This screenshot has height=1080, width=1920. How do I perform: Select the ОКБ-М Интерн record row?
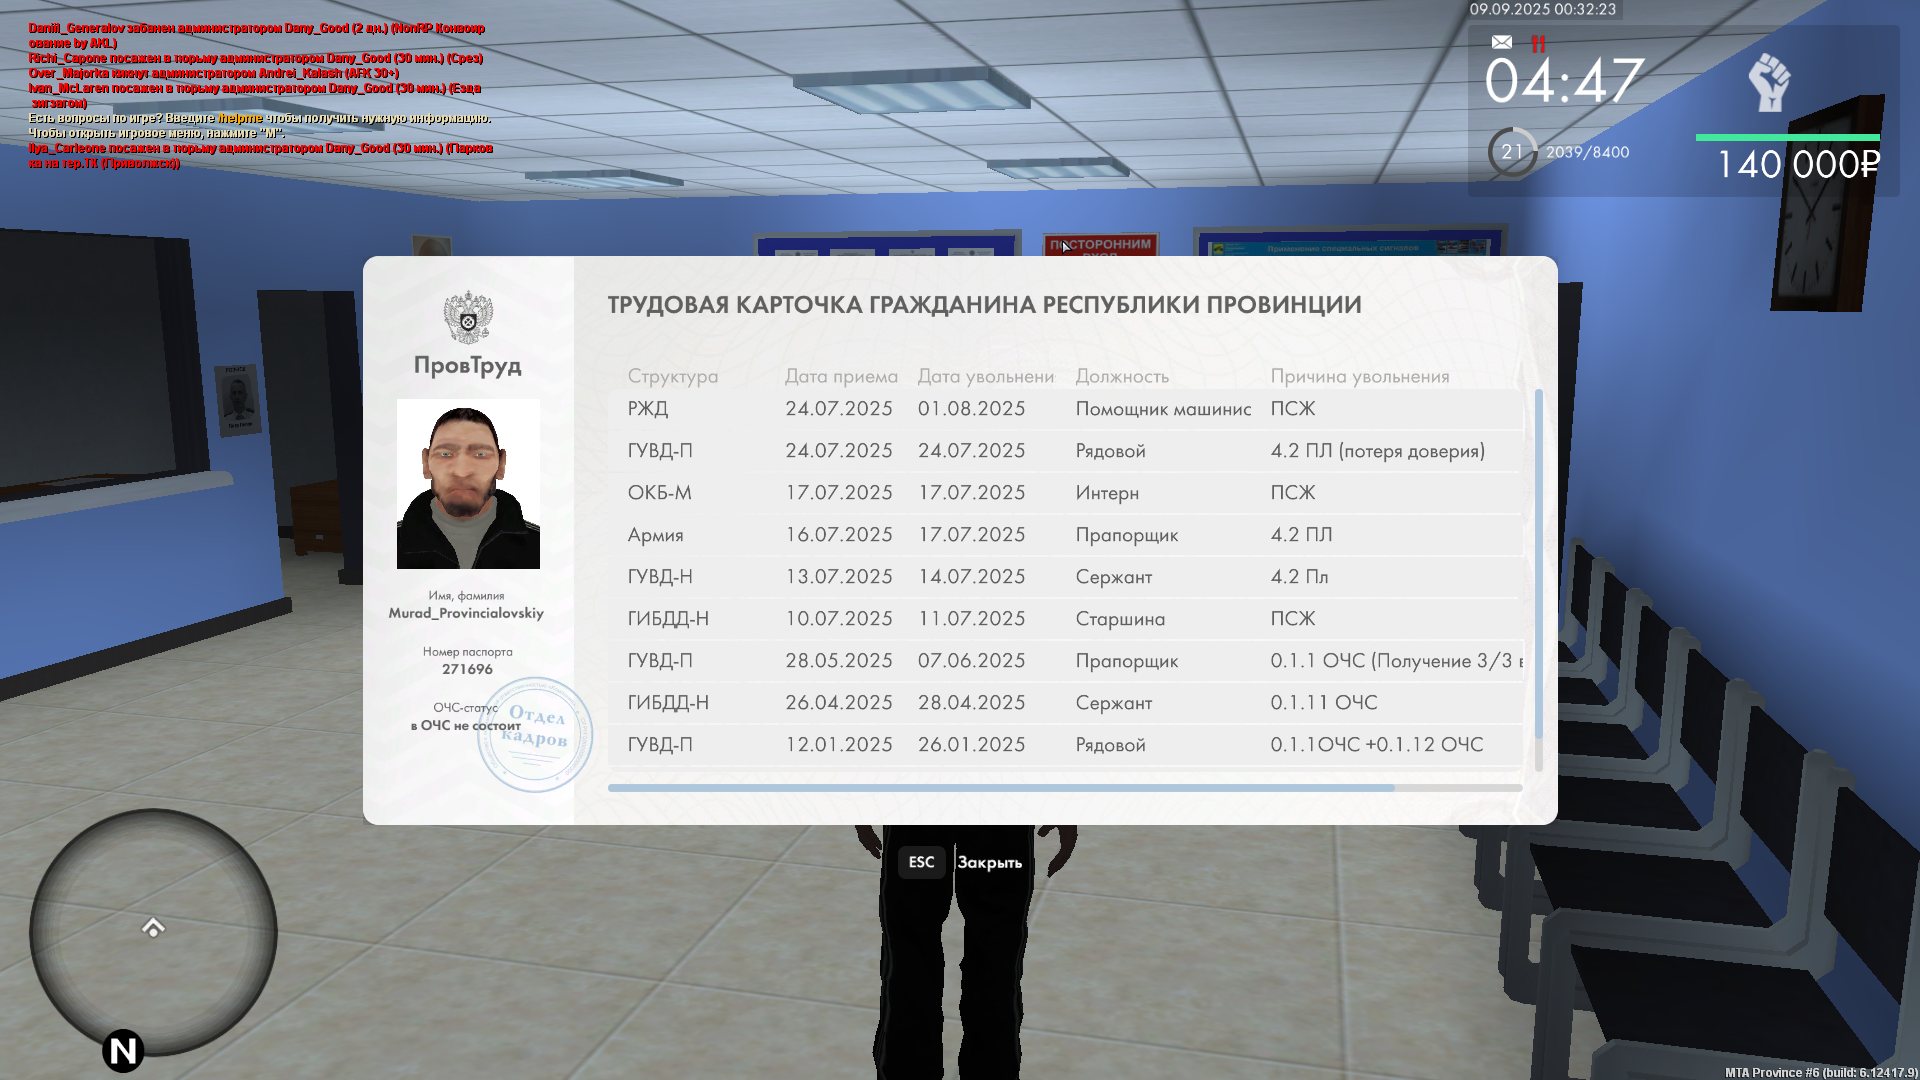click(x=1065, y=493)
